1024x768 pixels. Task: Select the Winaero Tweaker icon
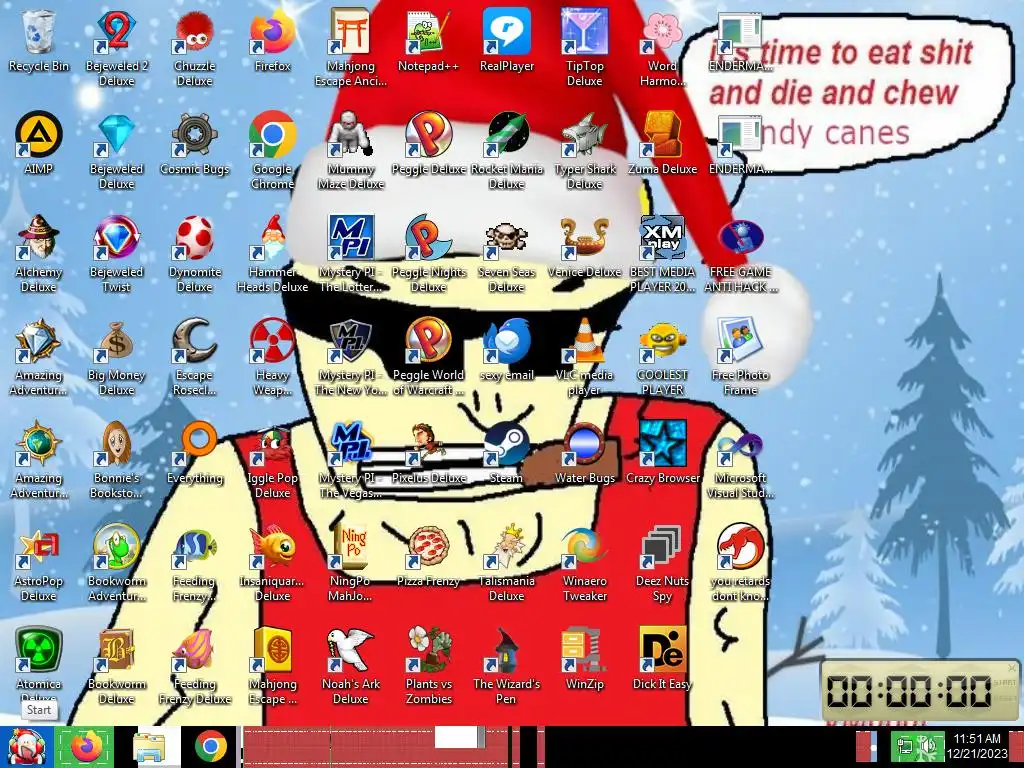584,564
